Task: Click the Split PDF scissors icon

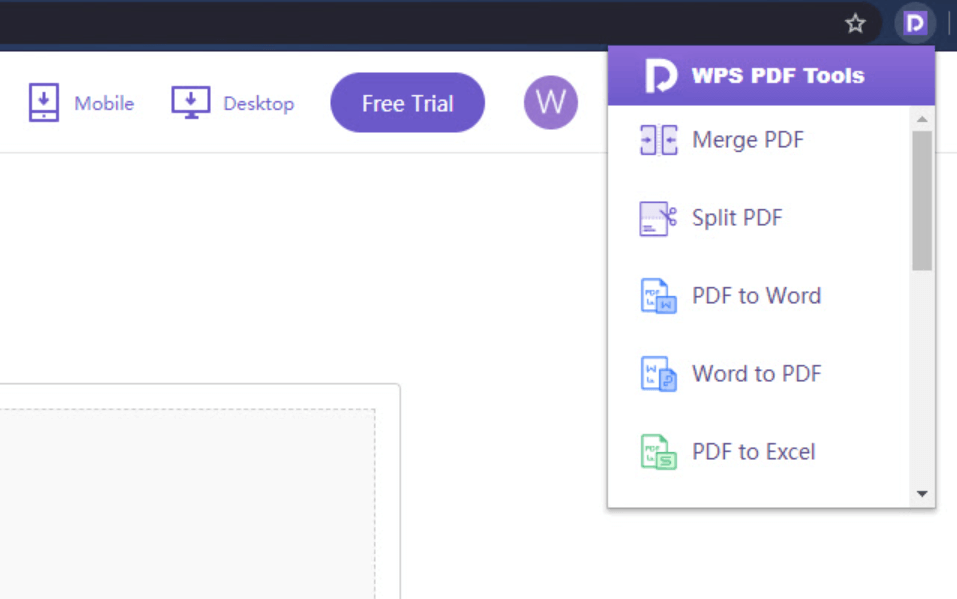Action: tap(659, 218)
